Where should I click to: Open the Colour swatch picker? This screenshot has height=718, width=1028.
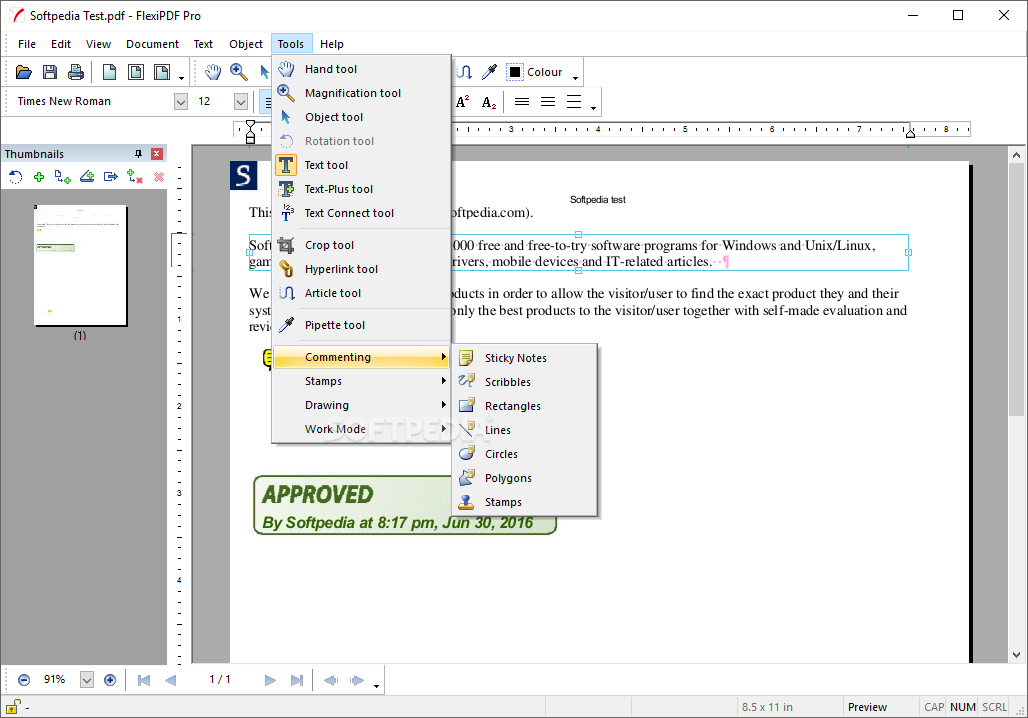click(515, 72)
